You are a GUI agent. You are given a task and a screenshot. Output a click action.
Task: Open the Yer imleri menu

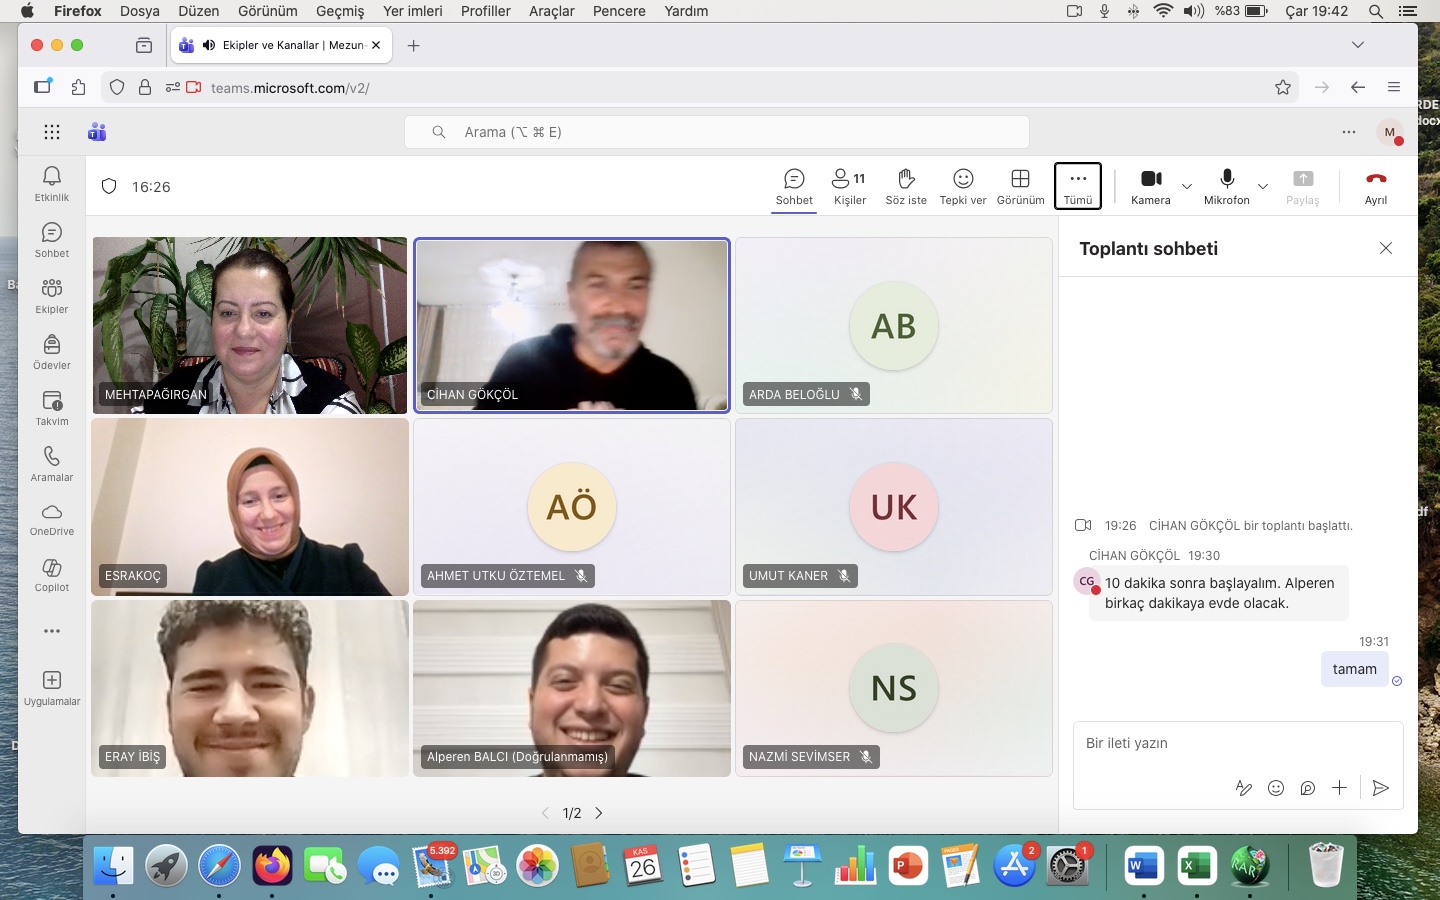412,11
